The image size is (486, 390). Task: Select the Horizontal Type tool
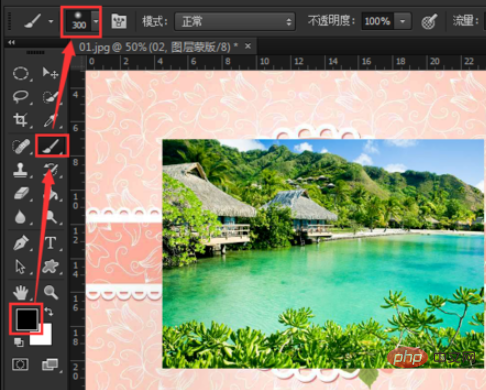point(51,243)
